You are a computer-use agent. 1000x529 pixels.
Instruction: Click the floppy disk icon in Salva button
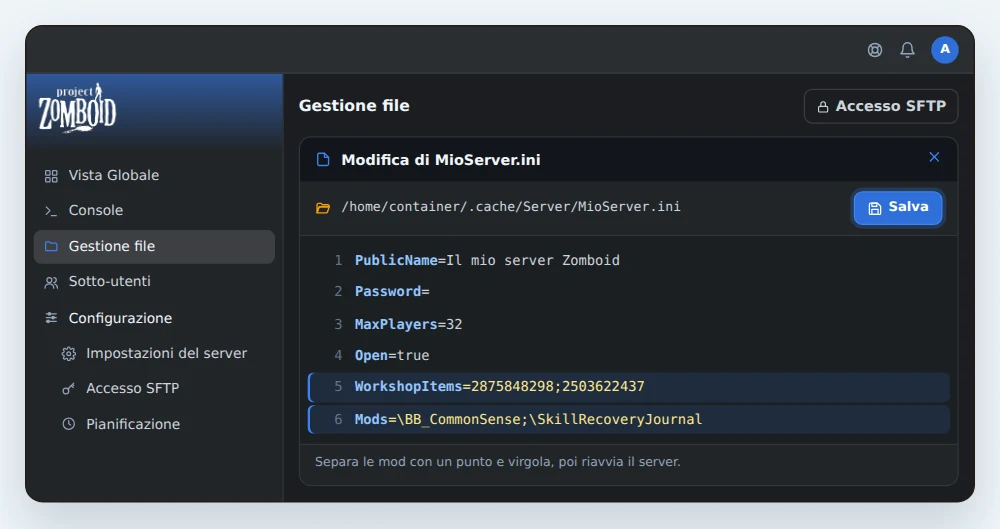(x=875, y=208)
